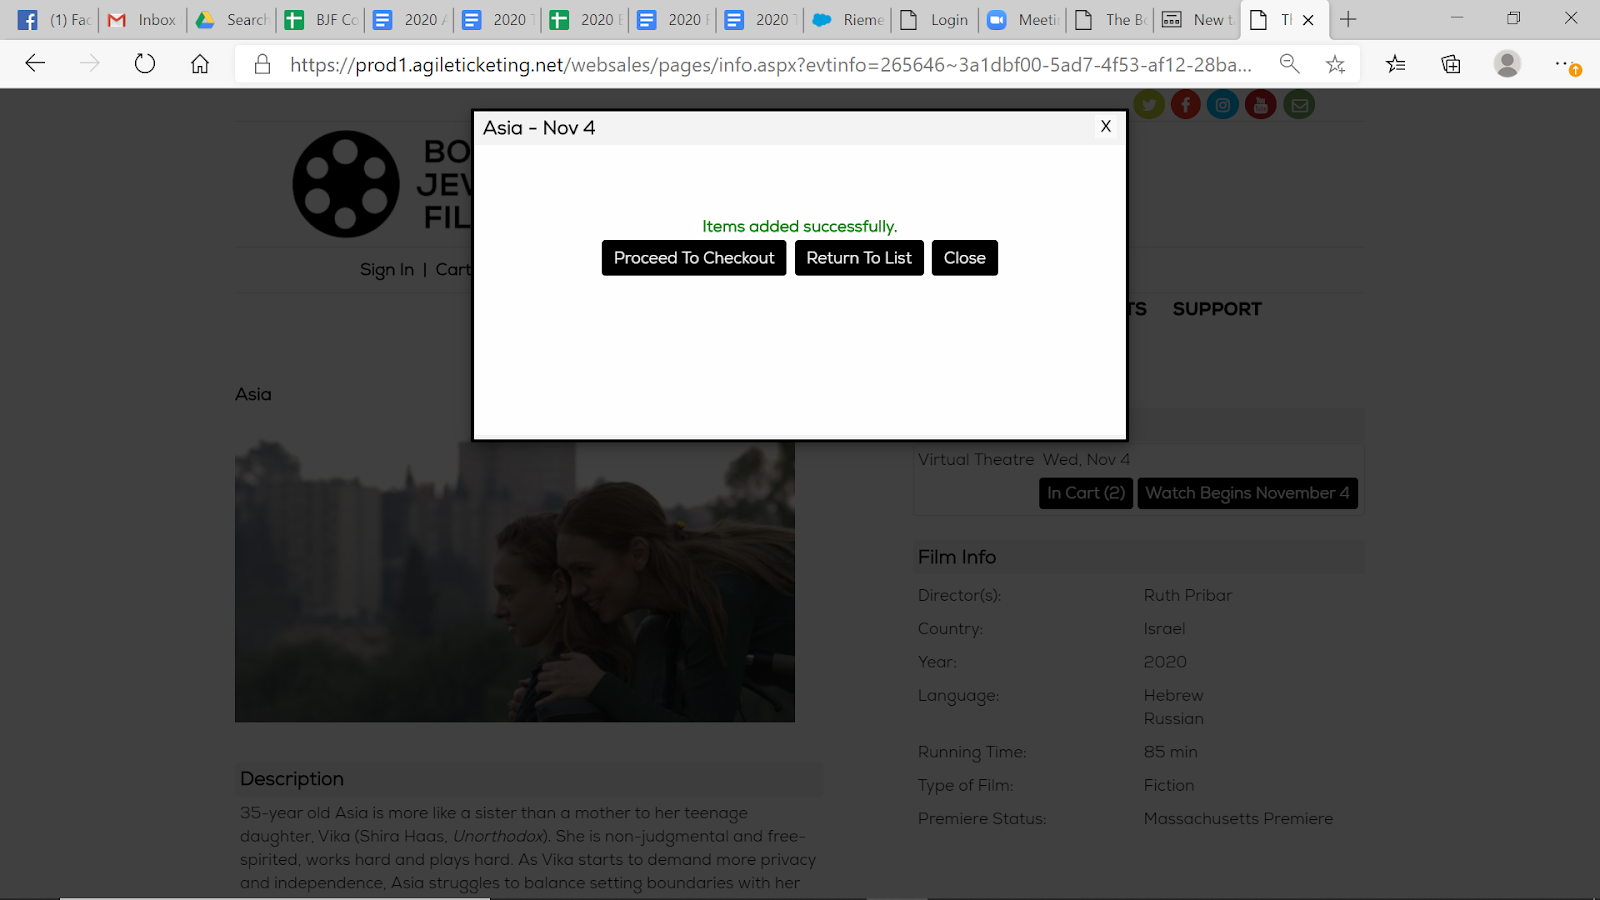The width and height of the screenshot is (1600, 900).
Task: Switch to the Salesforce Rieme tab
Action: tap(848, 19)
